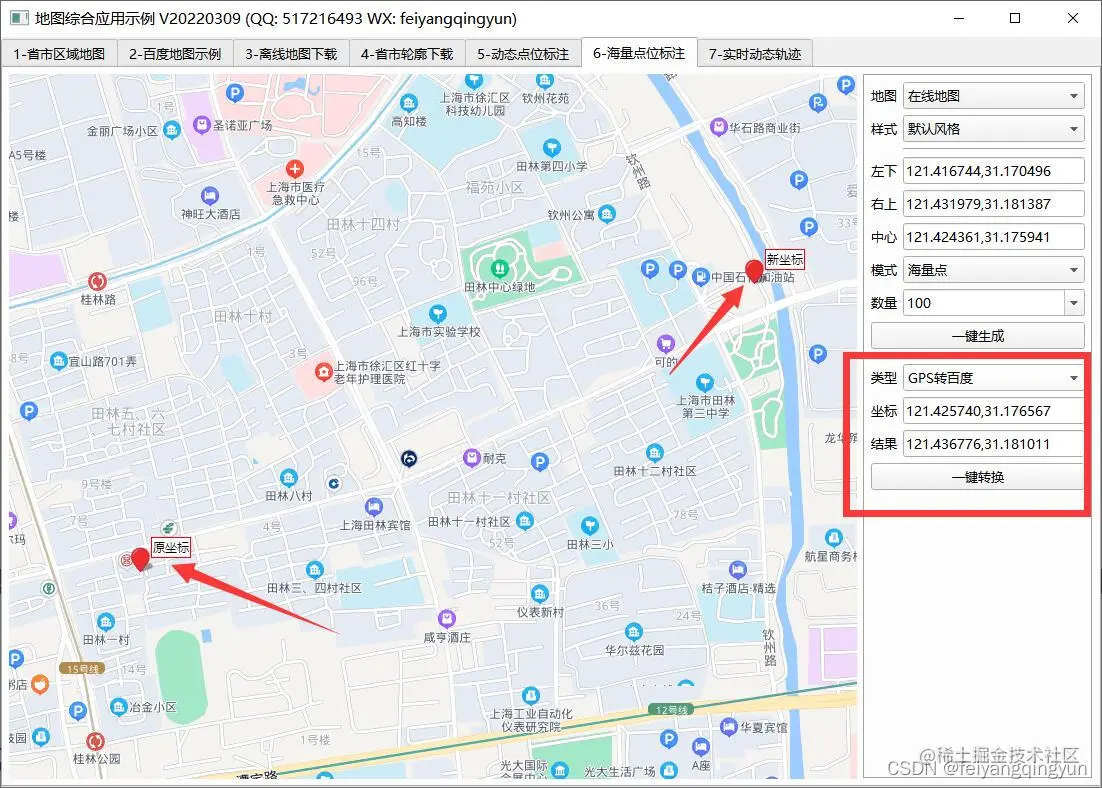
Task: Click the 航星商务 building icon
Action: (x=834, y=538)
